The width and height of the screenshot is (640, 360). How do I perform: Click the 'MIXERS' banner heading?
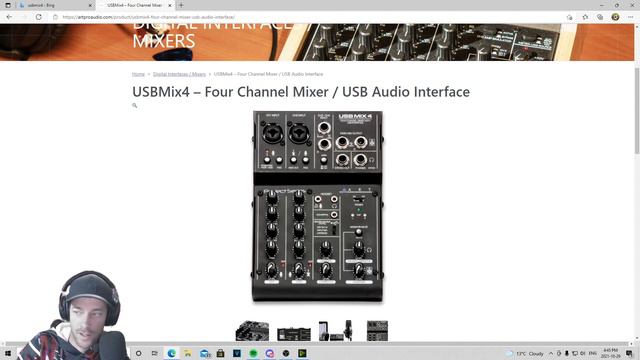point(164,41)
